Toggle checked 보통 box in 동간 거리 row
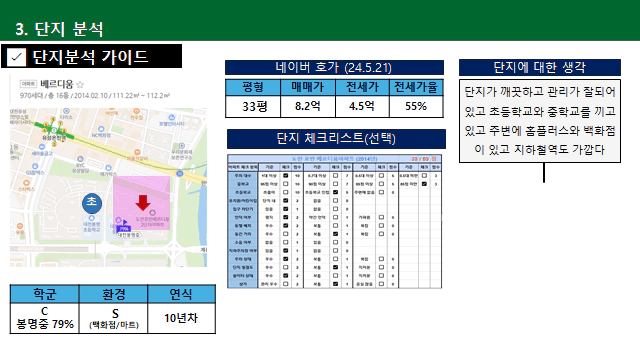640x360 pixels. coord(335,234)
